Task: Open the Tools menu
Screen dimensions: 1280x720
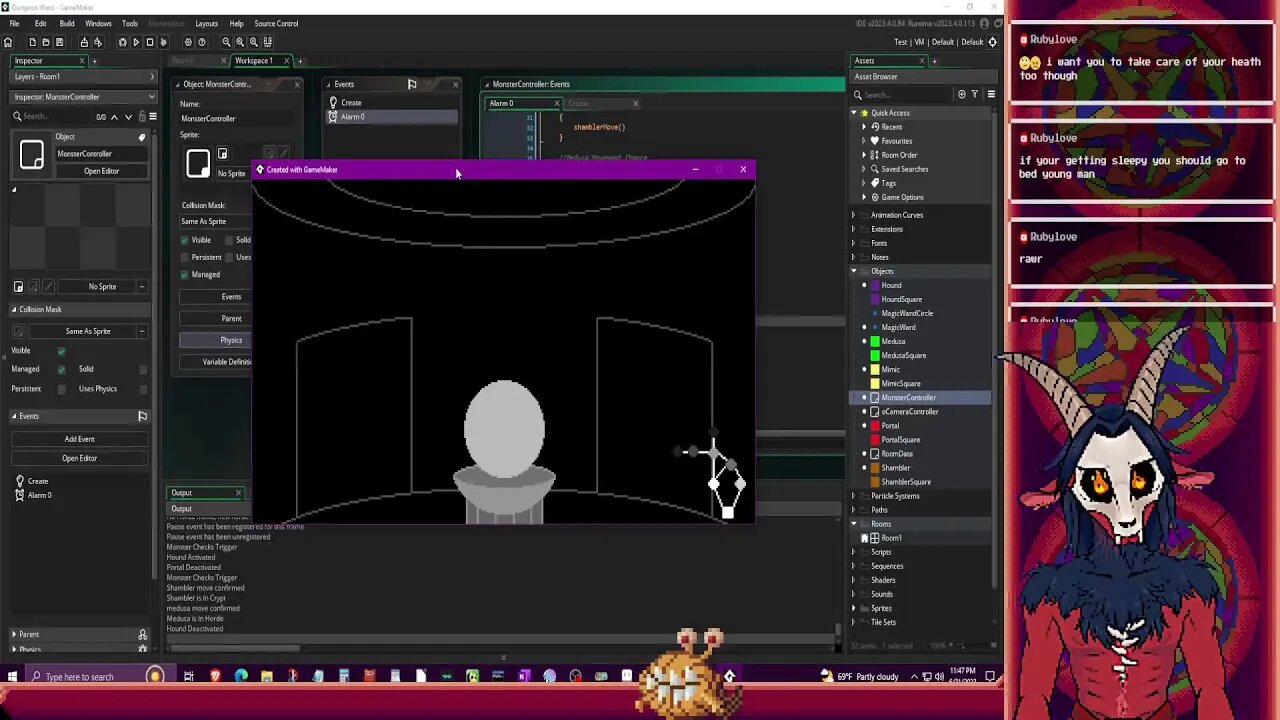Action: click(x=130, y=23)
